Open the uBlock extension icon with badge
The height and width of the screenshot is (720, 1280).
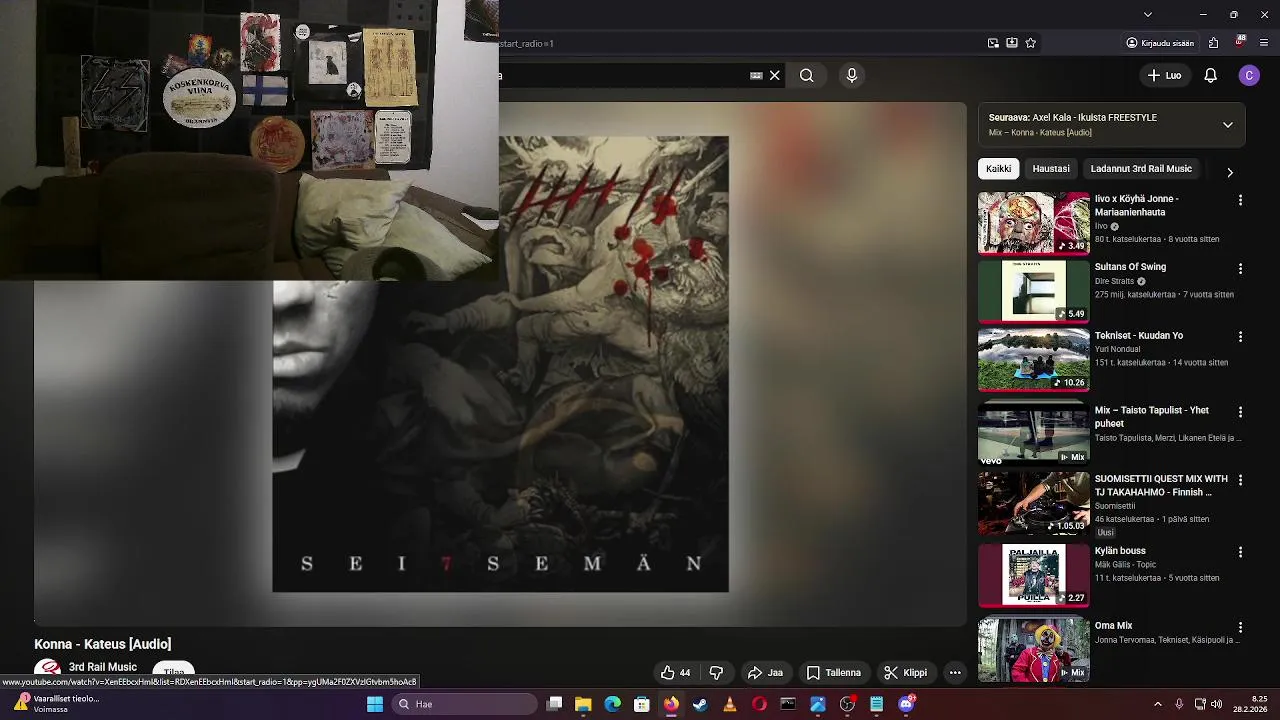point(1240,42)
